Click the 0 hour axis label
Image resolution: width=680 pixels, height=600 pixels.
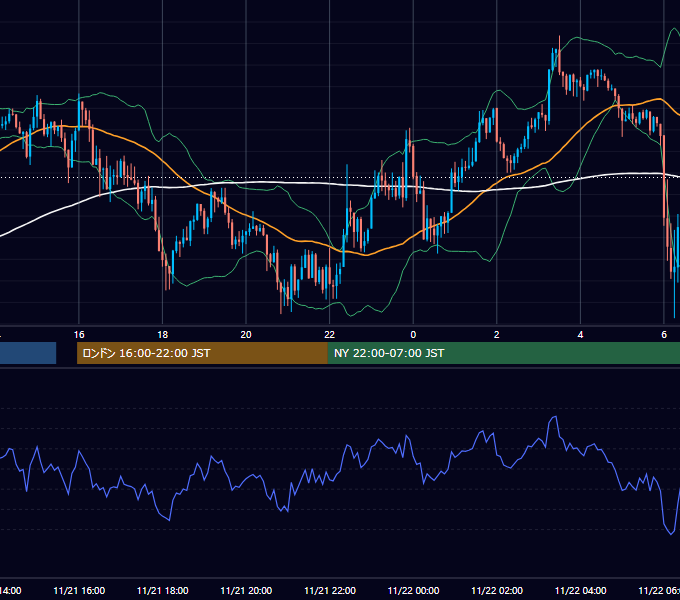pos(413,335)
